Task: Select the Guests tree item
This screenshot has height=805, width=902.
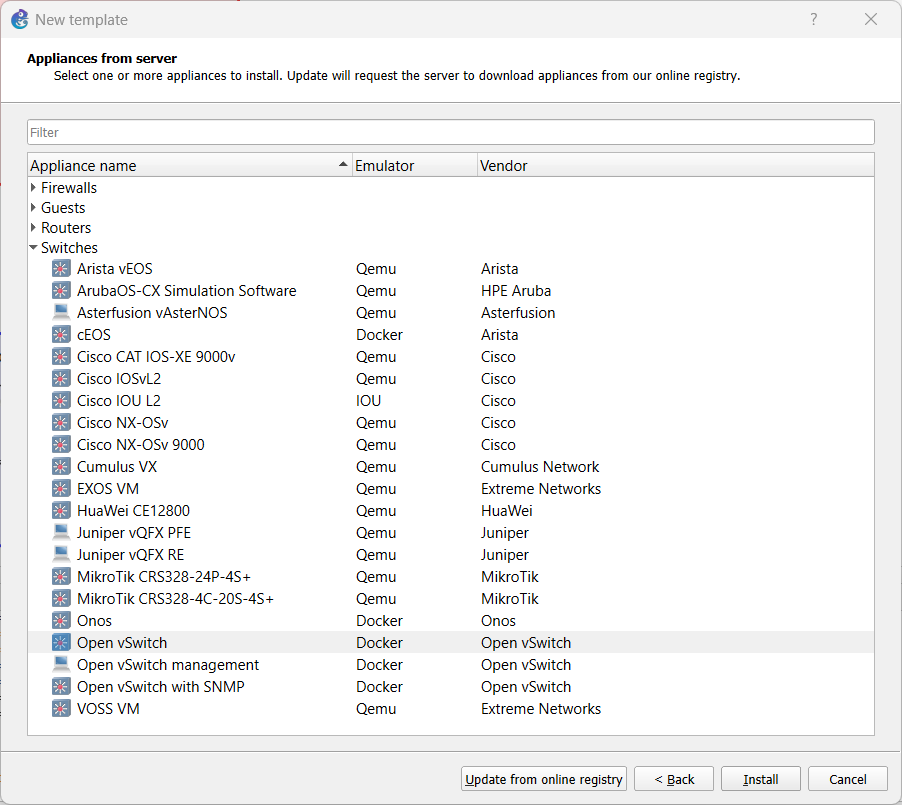Action: (x=63, y=208)
